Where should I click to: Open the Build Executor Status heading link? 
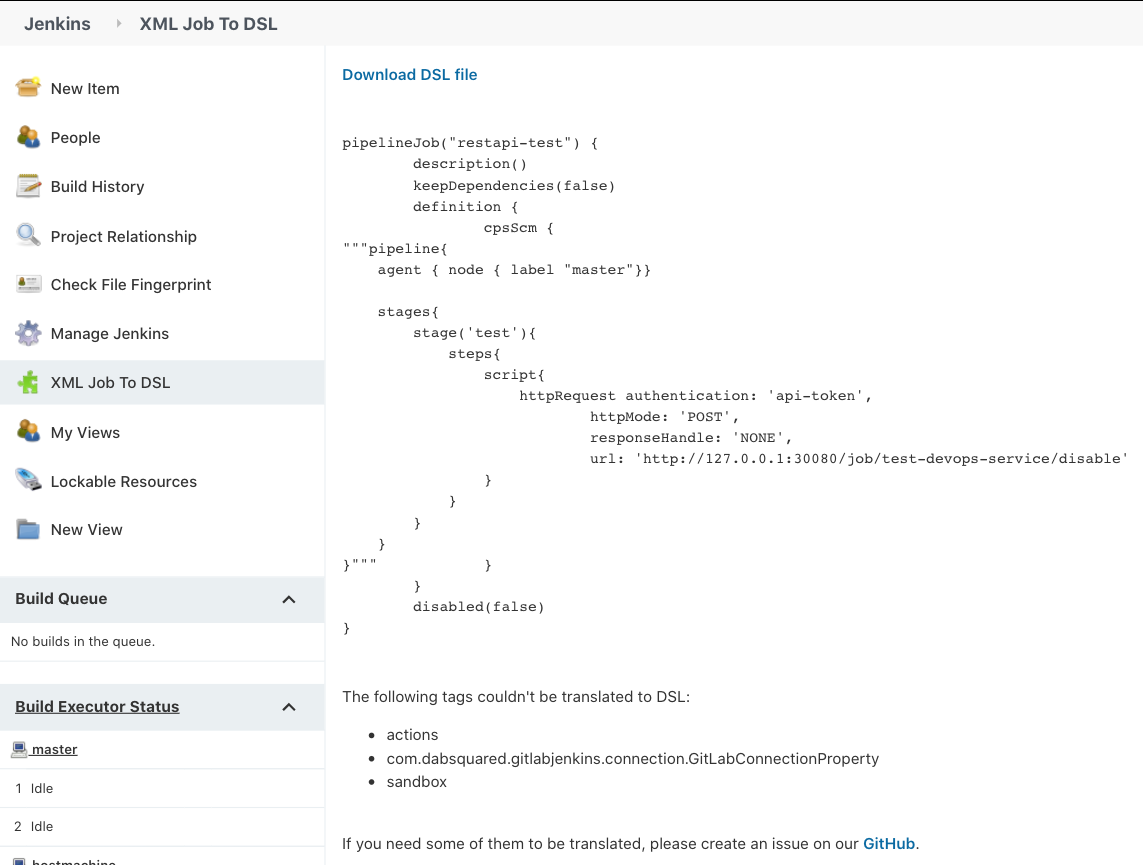coord(97,706)
